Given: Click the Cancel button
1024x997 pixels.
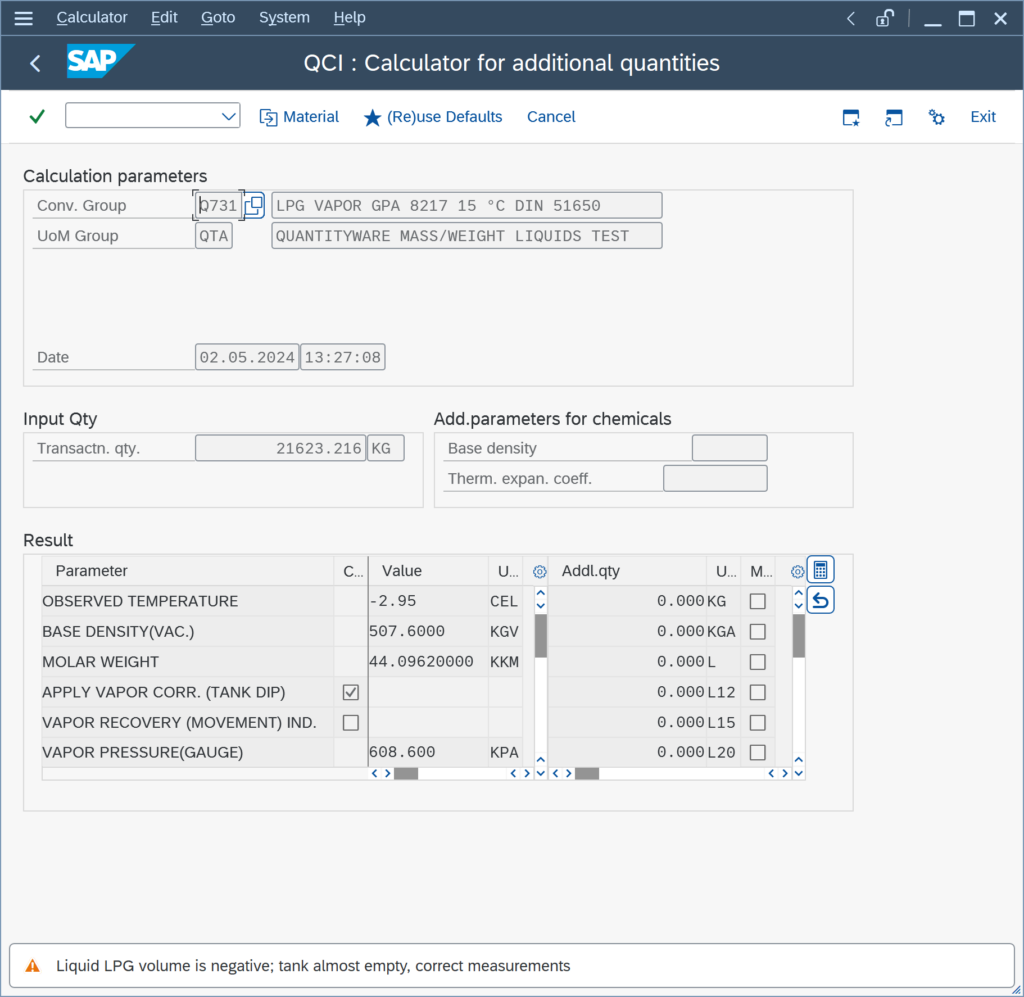Looking at the screenshot, I should pos(551,117).
